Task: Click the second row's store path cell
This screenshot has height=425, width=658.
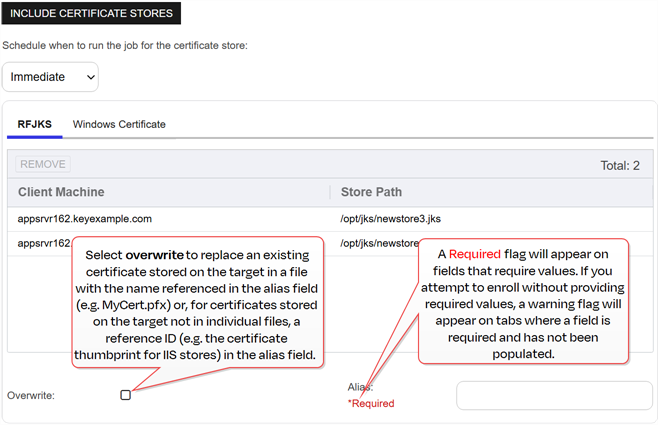Action: pyautogui.click(x=375, y=243)
